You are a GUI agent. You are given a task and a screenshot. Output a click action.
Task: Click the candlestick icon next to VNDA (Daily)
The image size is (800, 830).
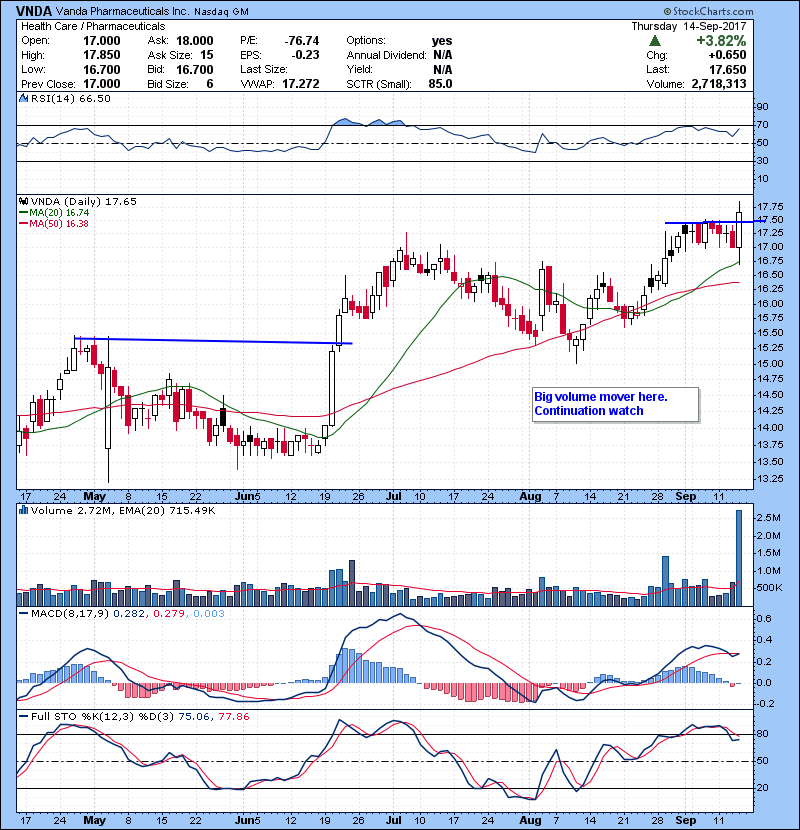23,201
